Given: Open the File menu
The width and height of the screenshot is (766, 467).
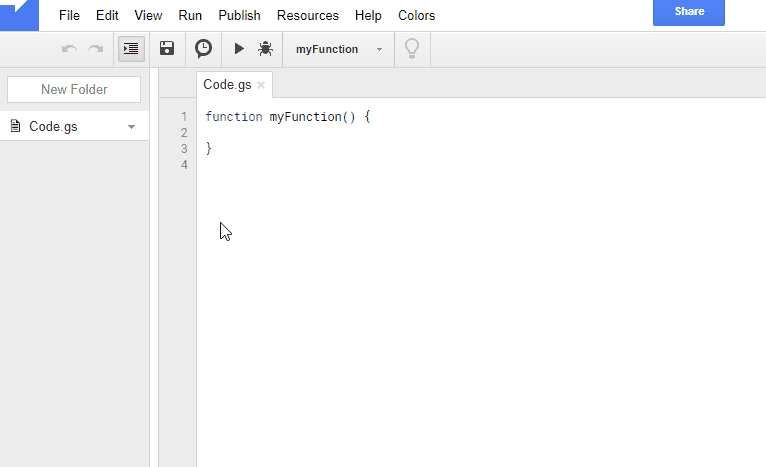Looking at the screenshot, I should pos(69,16).
